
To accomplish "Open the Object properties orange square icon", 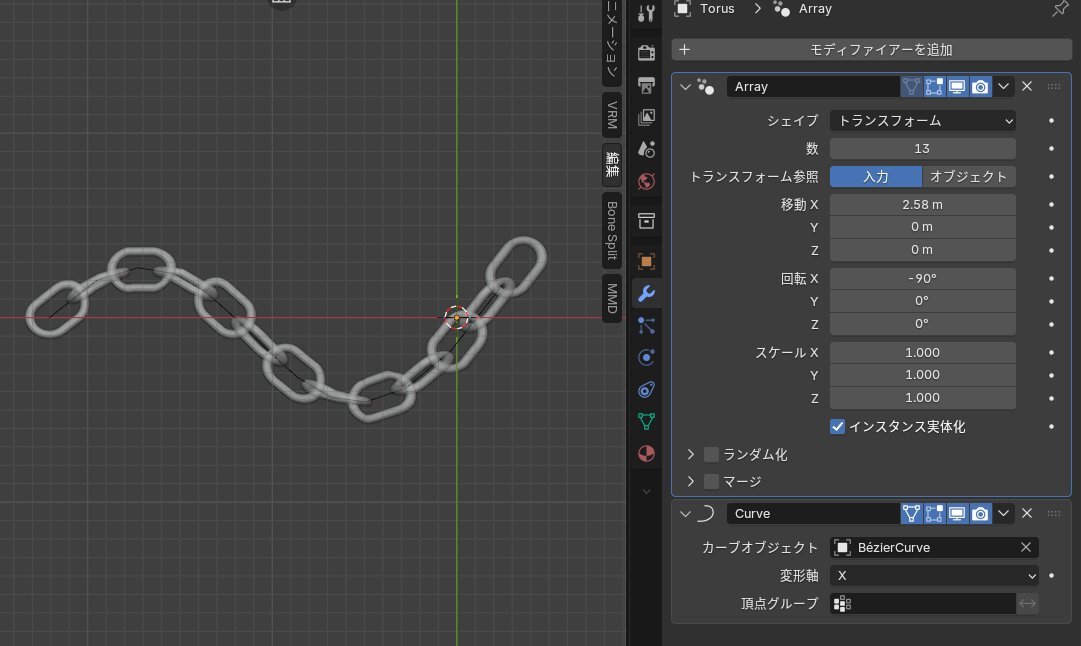I will (x=646, y=261).
